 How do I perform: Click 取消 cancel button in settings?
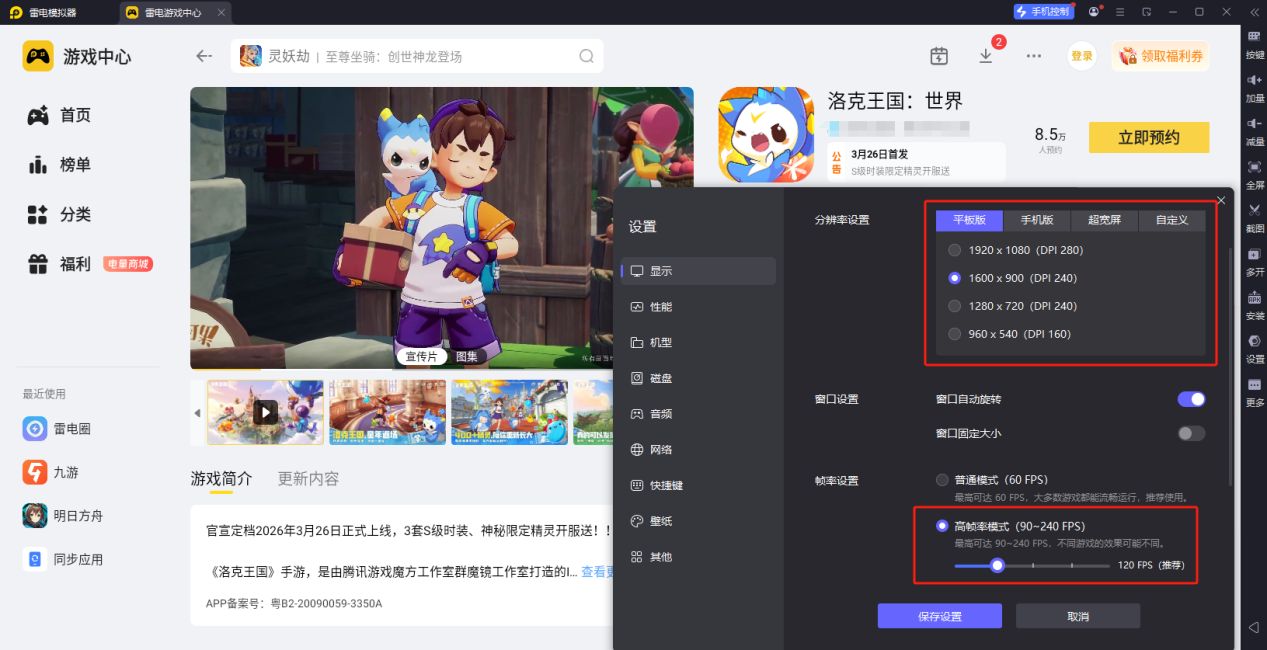1078,616
